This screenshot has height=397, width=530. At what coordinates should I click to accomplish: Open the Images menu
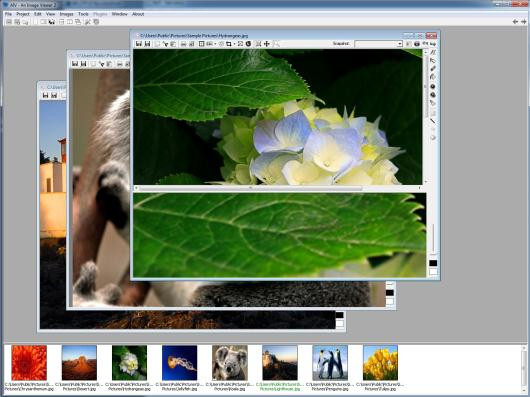click(x=66, y=14)
